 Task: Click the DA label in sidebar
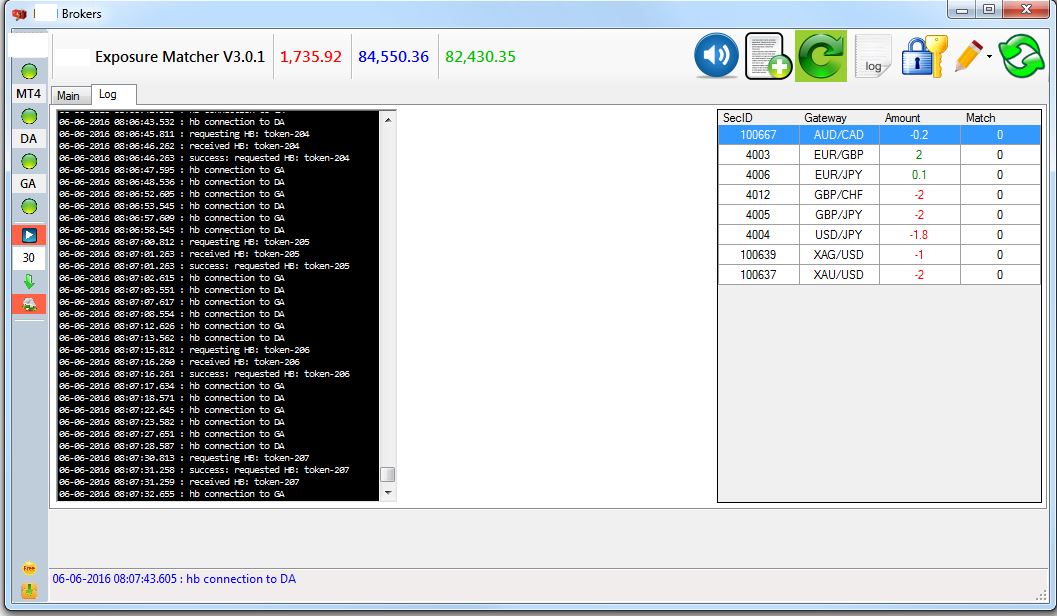28,138
